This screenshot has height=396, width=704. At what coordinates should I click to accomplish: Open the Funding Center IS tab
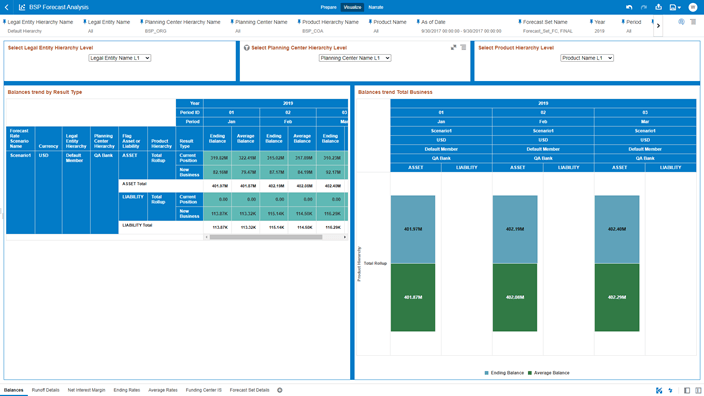[x=203, y=390]
